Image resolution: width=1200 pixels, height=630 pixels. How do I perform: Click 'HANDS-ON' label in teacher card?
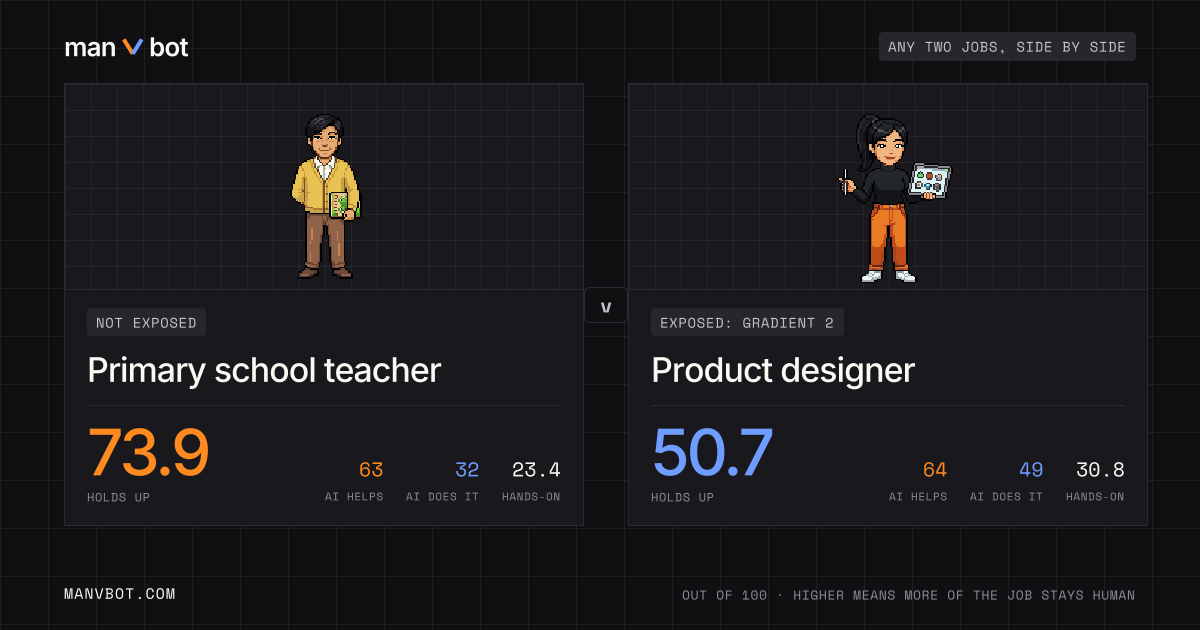click(x=531, y=497)
